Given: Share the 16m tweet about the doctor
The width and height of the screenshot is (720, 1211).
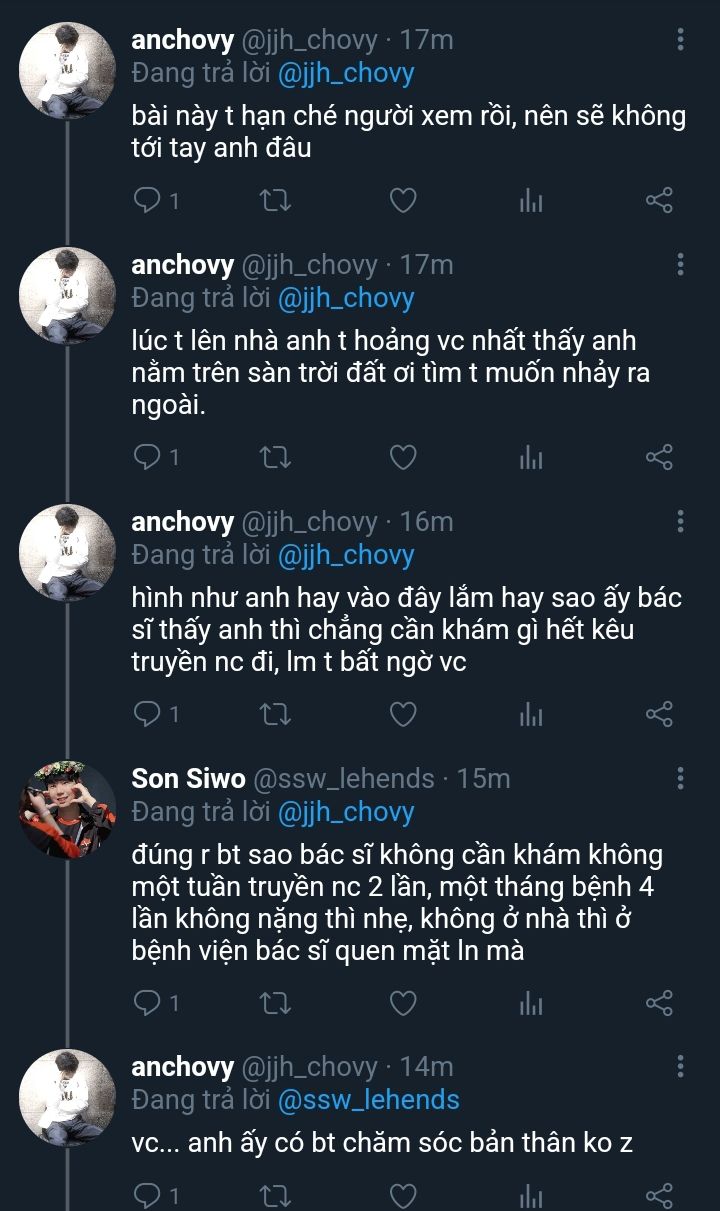Looking at the screenshot, I should pos(659,714).
